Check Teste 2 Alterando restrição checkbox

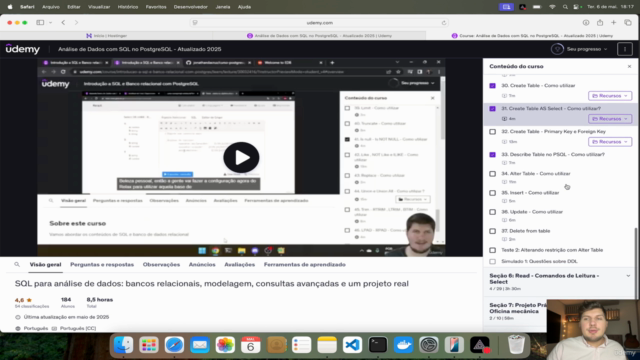click(492, 250)
